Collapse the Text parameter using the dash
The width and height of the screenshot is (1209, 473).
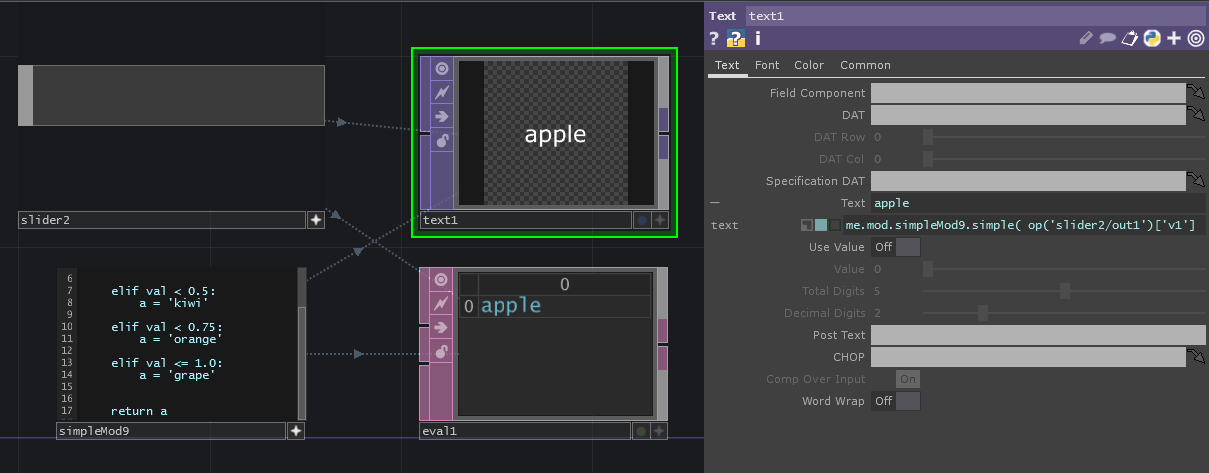[x=714, y=203]
